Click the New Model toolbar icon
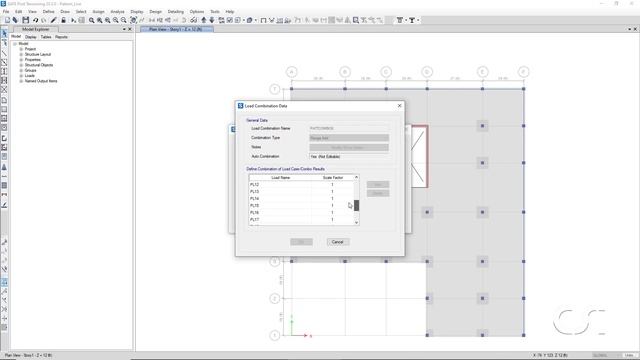The width and height of the screenshot is (640, 360). click(x=7, y=20)
